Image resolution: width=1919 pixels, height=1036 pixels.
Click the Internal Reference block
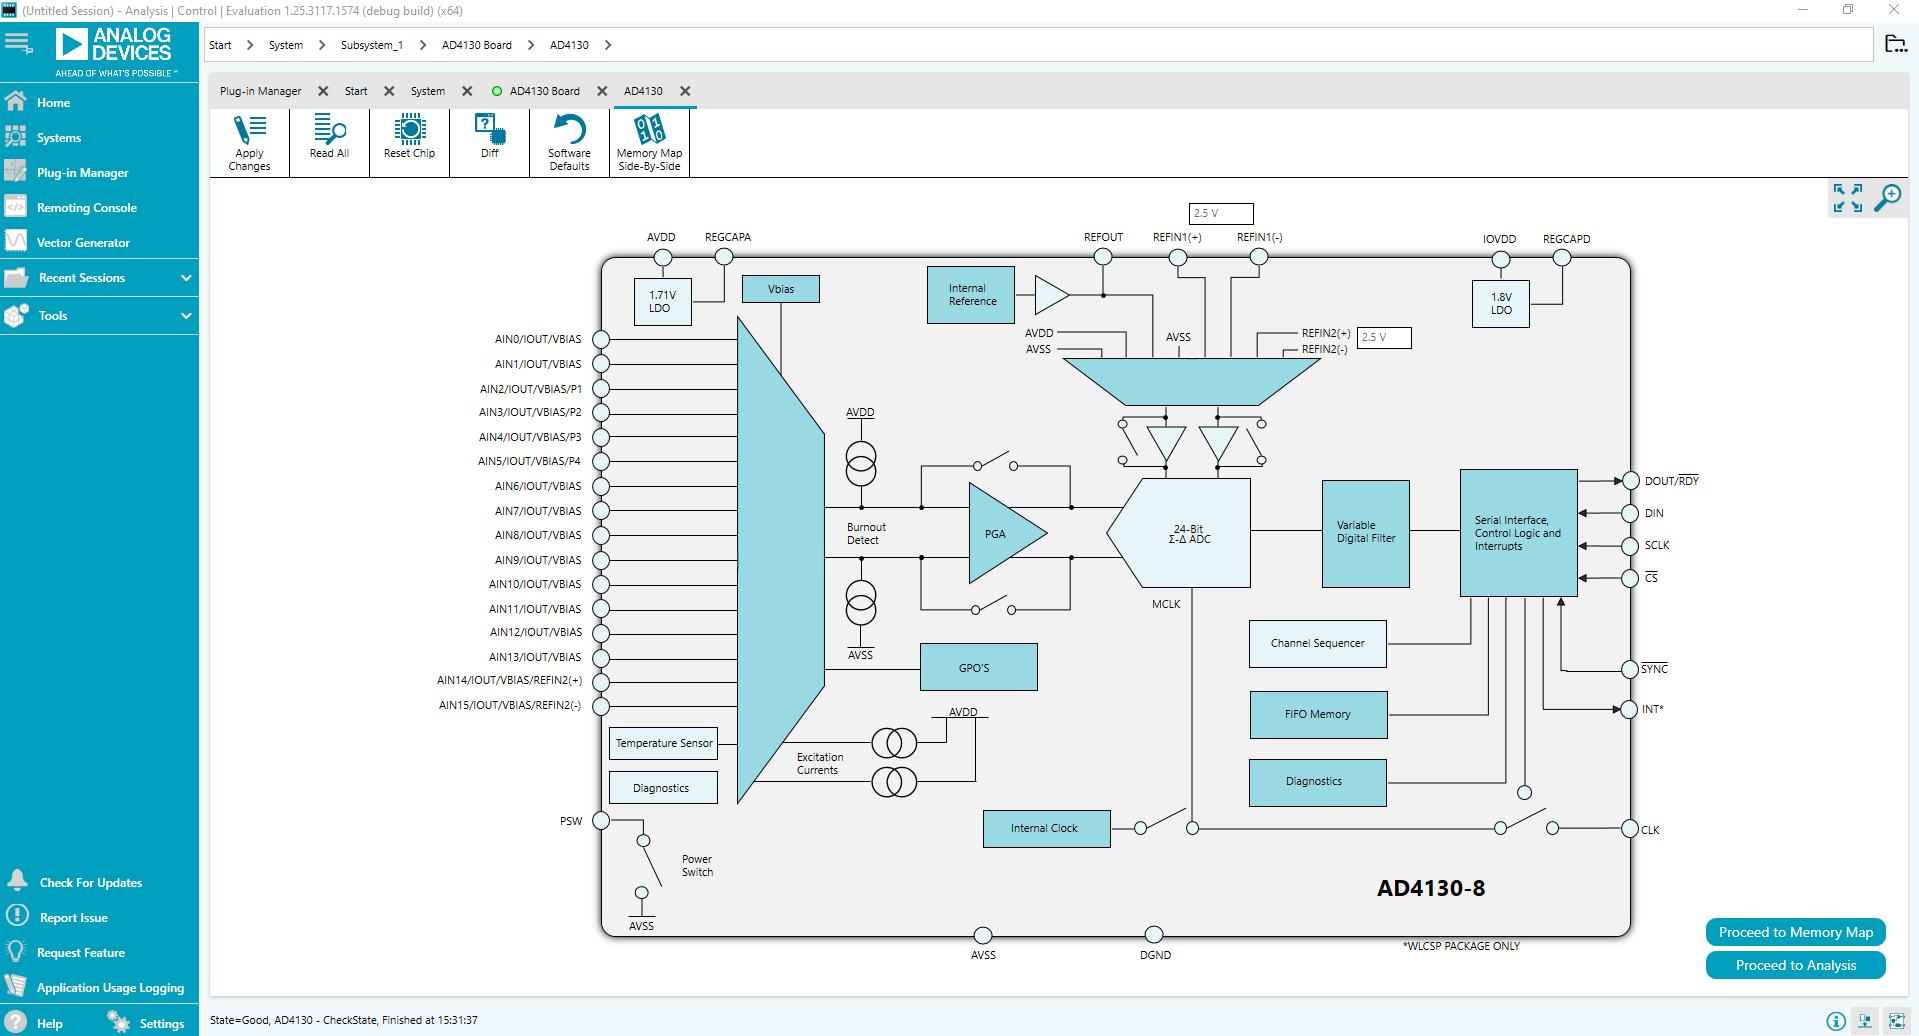971,295
